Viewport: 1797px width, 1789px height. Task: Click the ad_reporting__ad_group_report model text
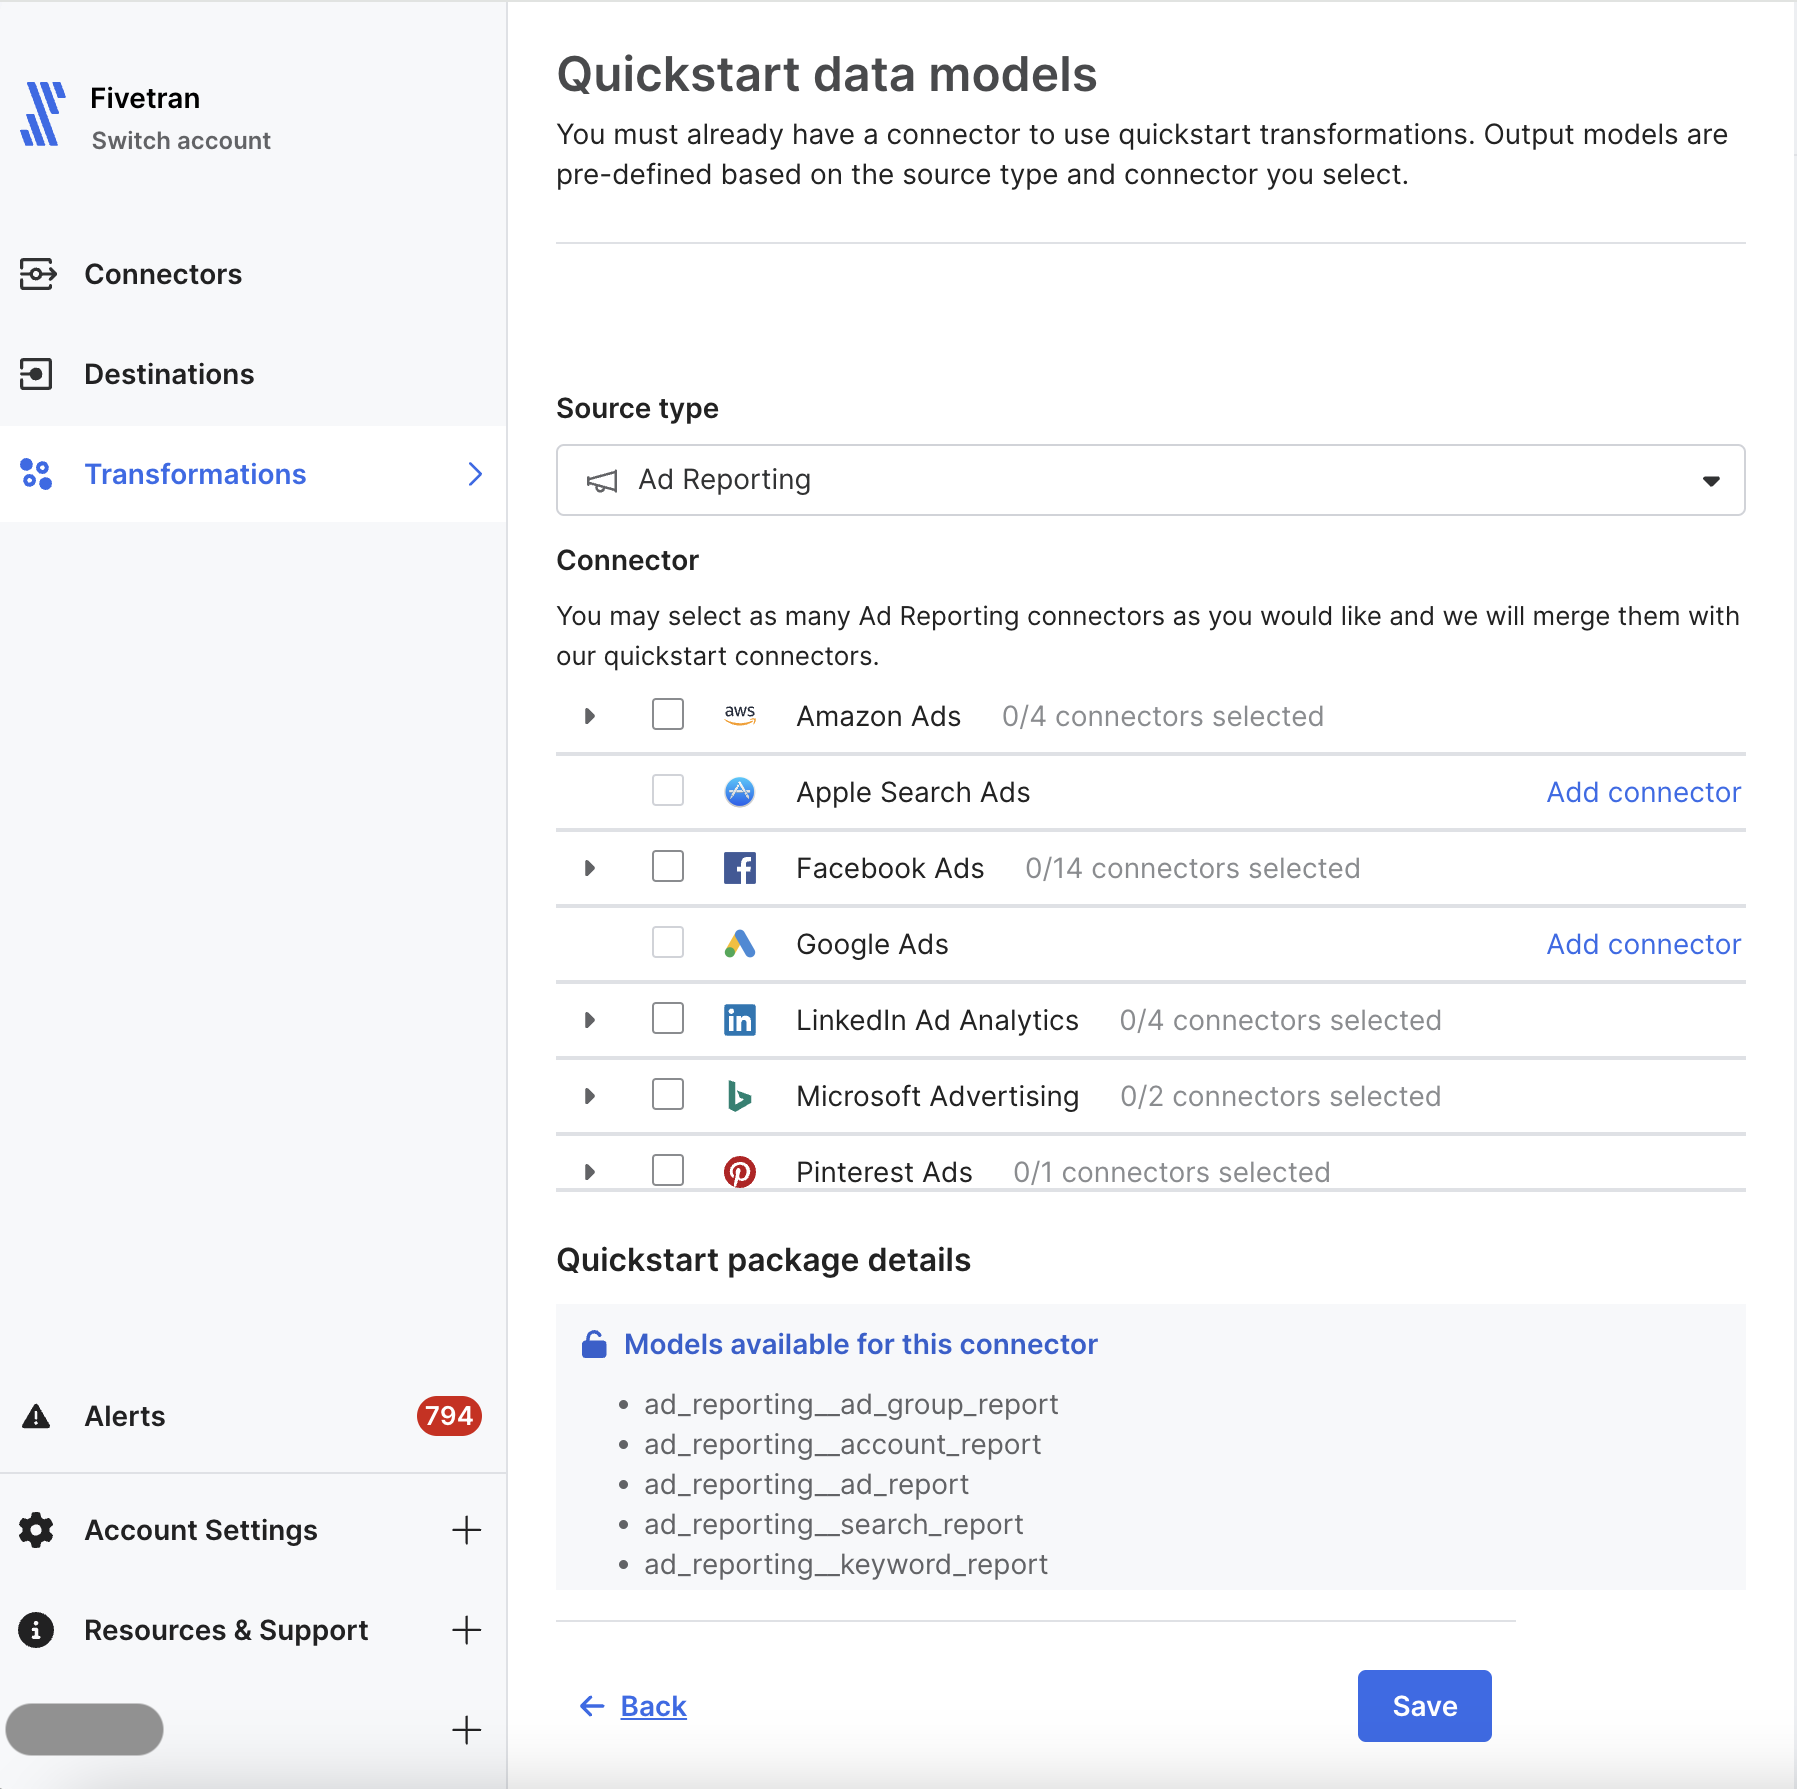(x=851, y=1405)
